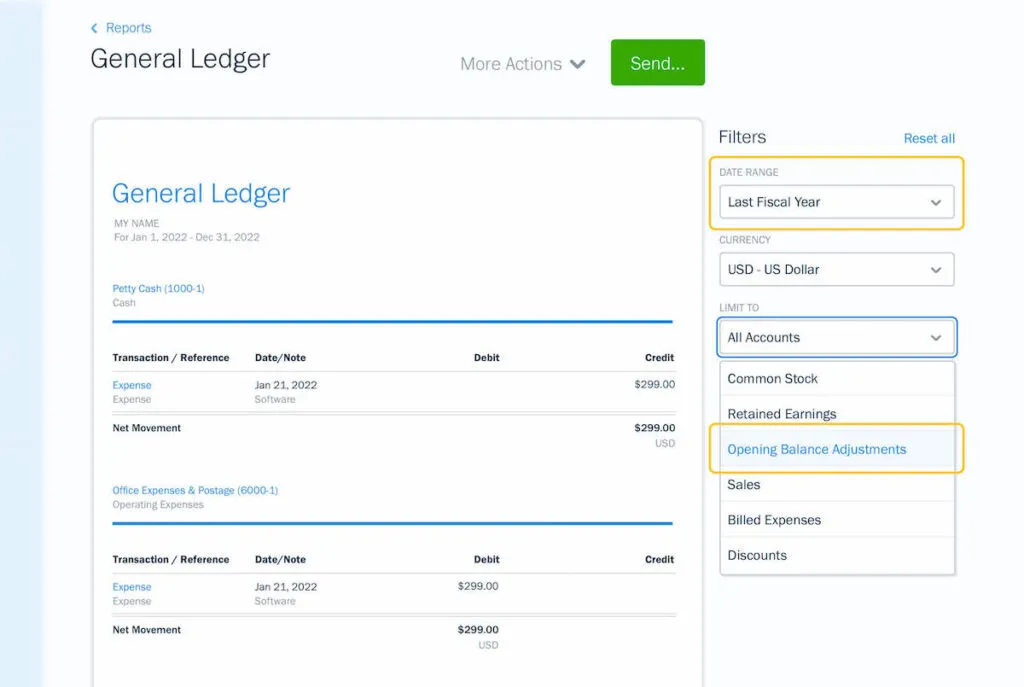Select Retained Earnings from the accounts list
This screenshot has height=687, width=1024.
click(781, 414)
